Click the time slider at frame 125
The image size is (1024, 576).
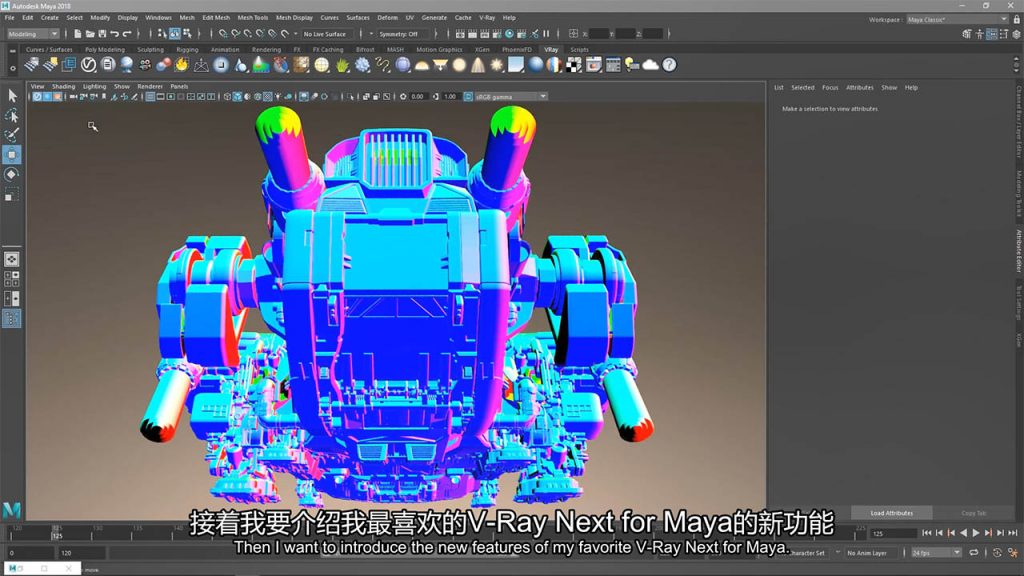click(57, 532)
